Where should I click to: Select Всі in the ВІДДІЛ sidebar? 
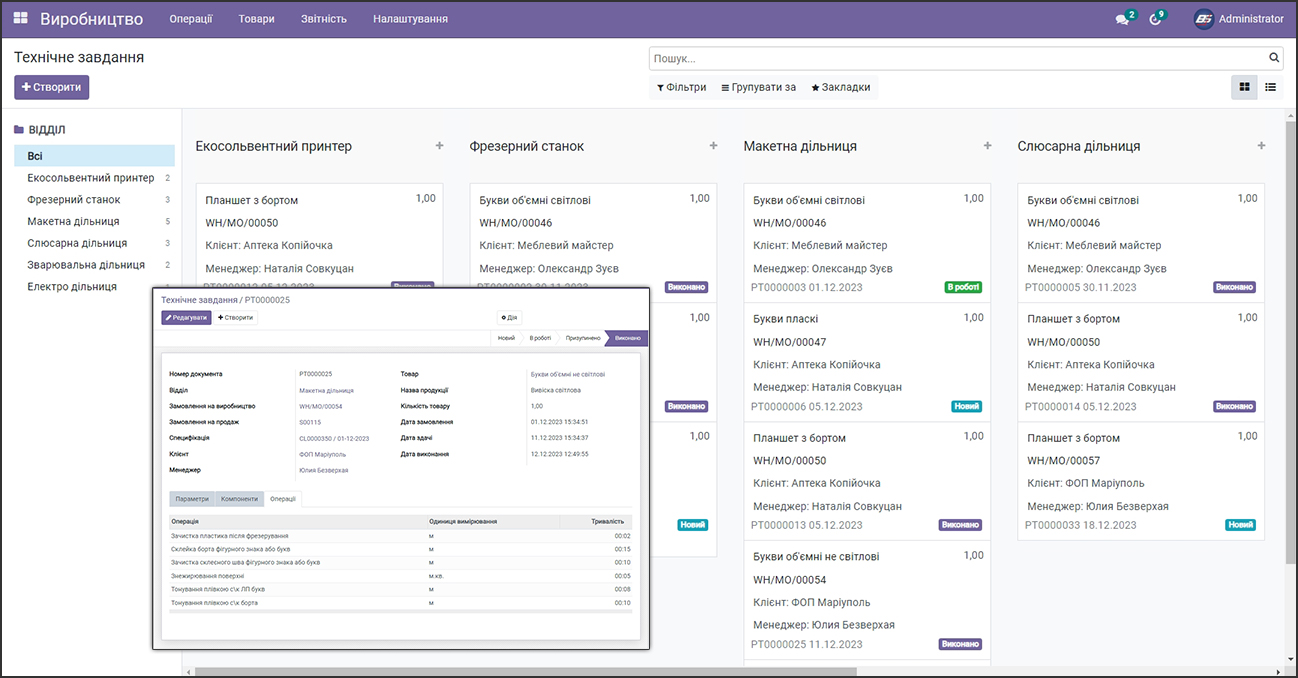(x=94, y=156)
